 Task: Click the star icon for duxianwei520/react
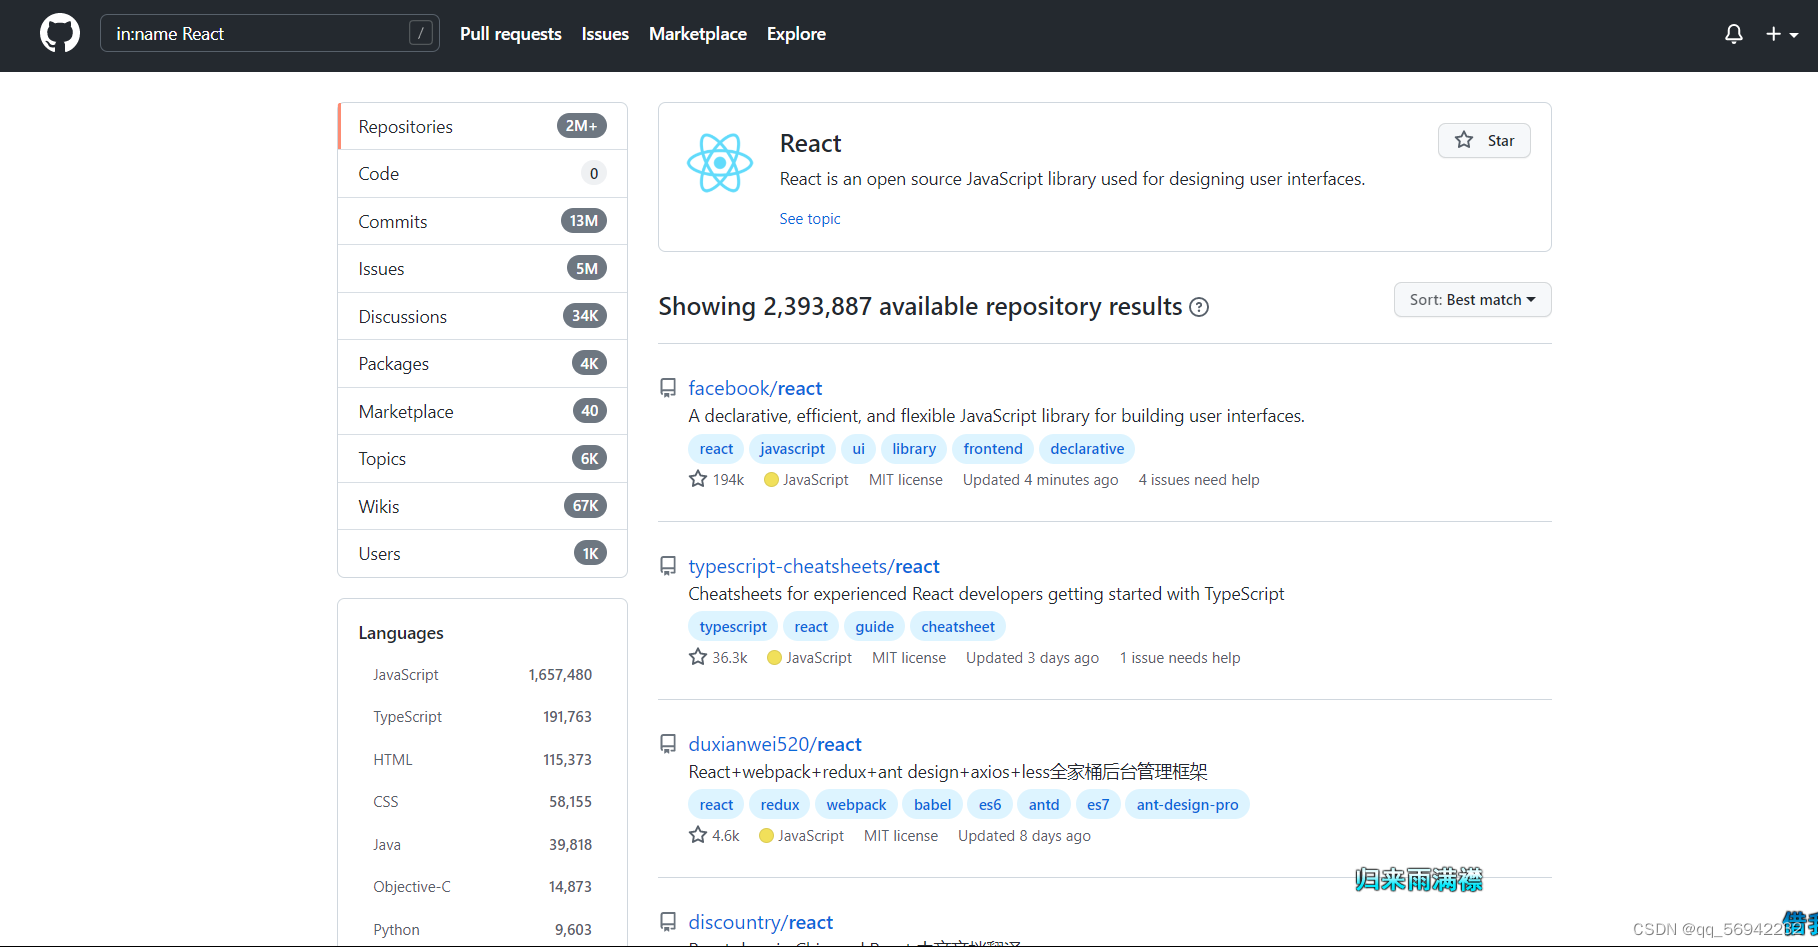tap(698, 835)
